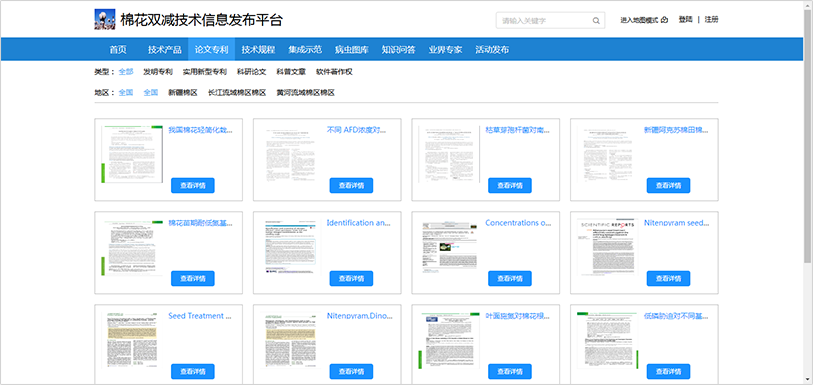Select the 论文专利 navigation item
Viewport: 813px width, 385px height.
tap(212, 50)
